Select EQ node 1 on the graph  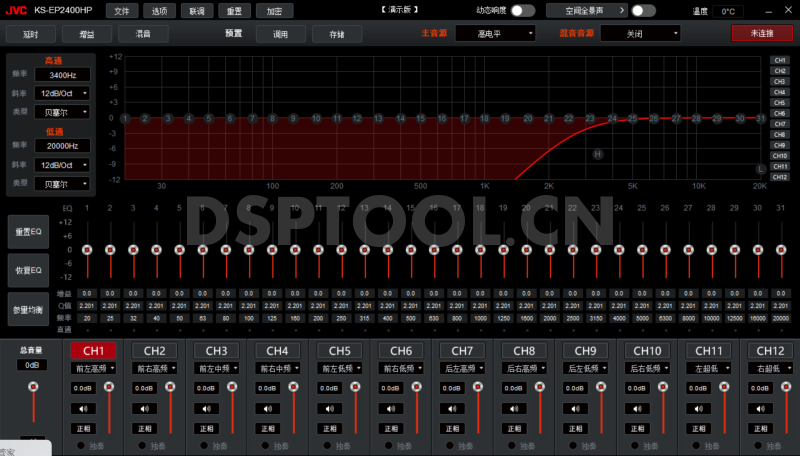(x=125, y=118)
